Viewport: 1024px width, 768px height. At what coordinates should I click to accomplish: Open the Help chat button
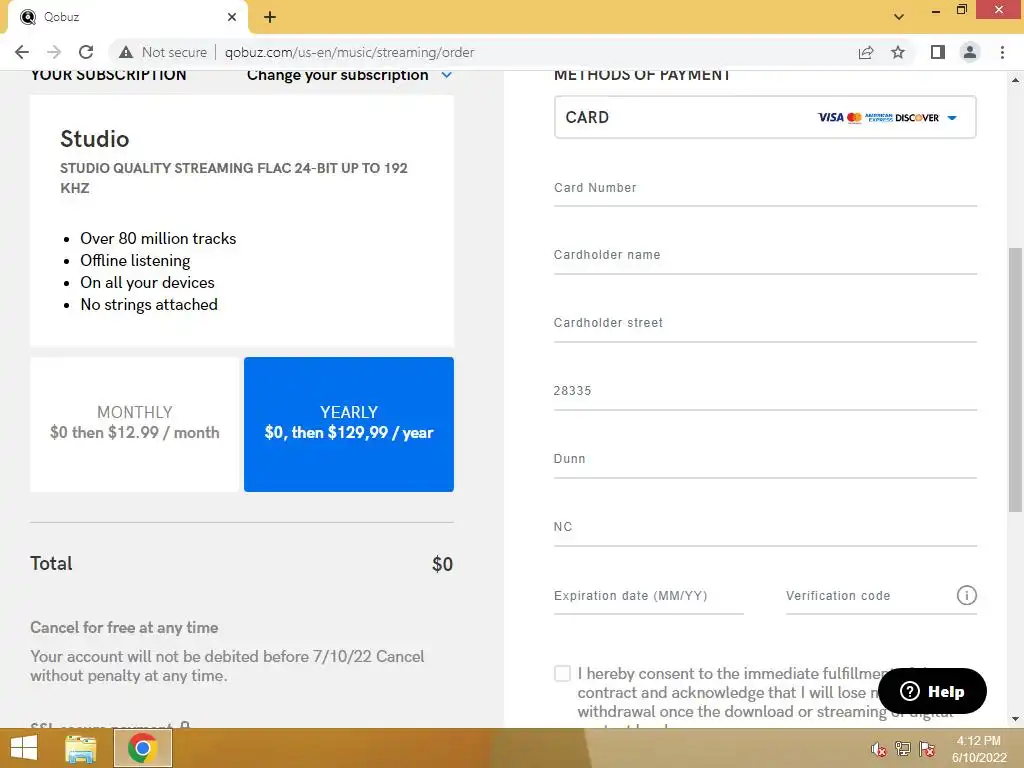coord(932,691)
